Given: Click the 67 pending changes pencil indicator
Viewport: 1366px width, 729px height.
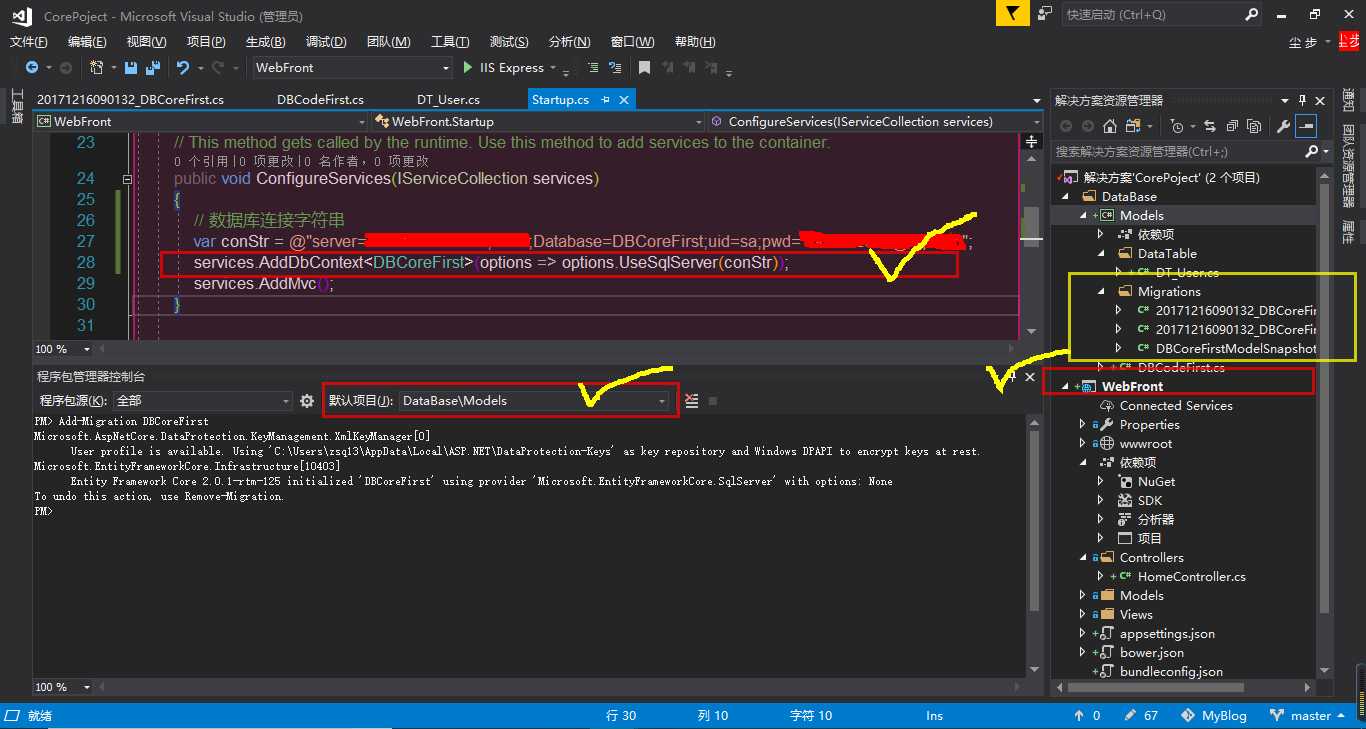Looking at the screenshot, I should point(1141,716).
